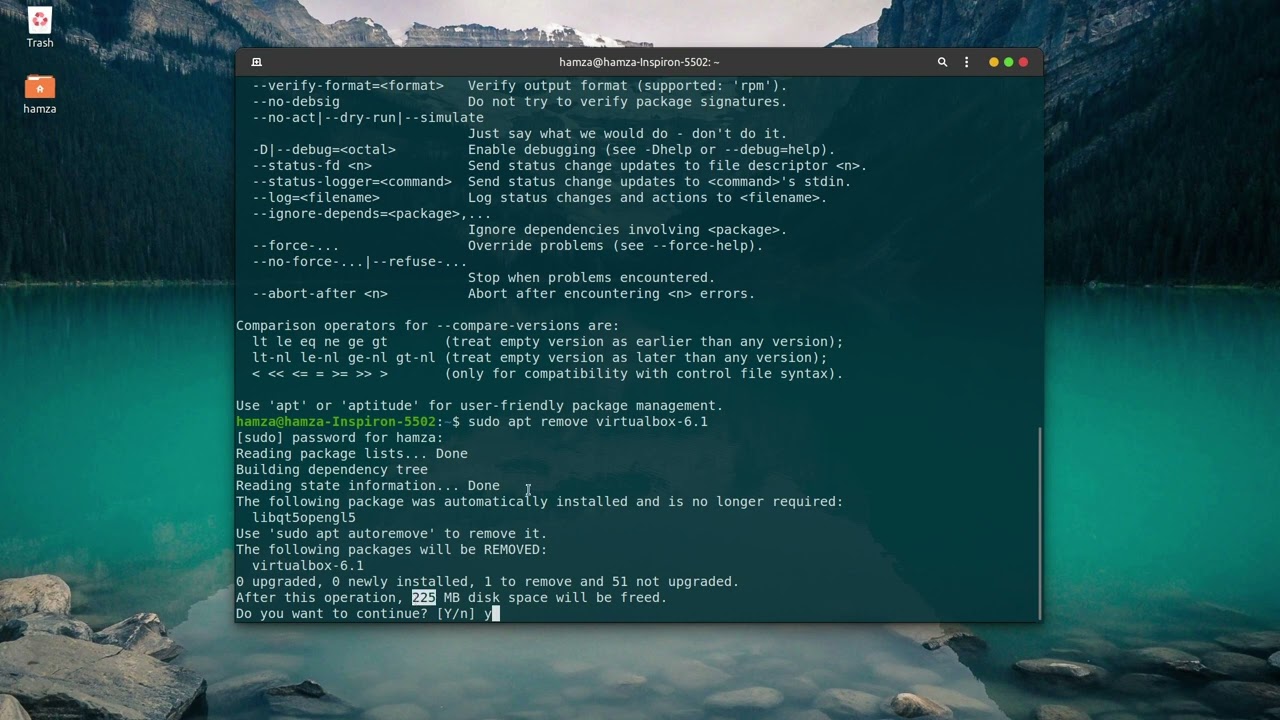The image size is (1280, 720).
Task: Click the '--log=<filename>' option text
Action: tap(316, 197)
